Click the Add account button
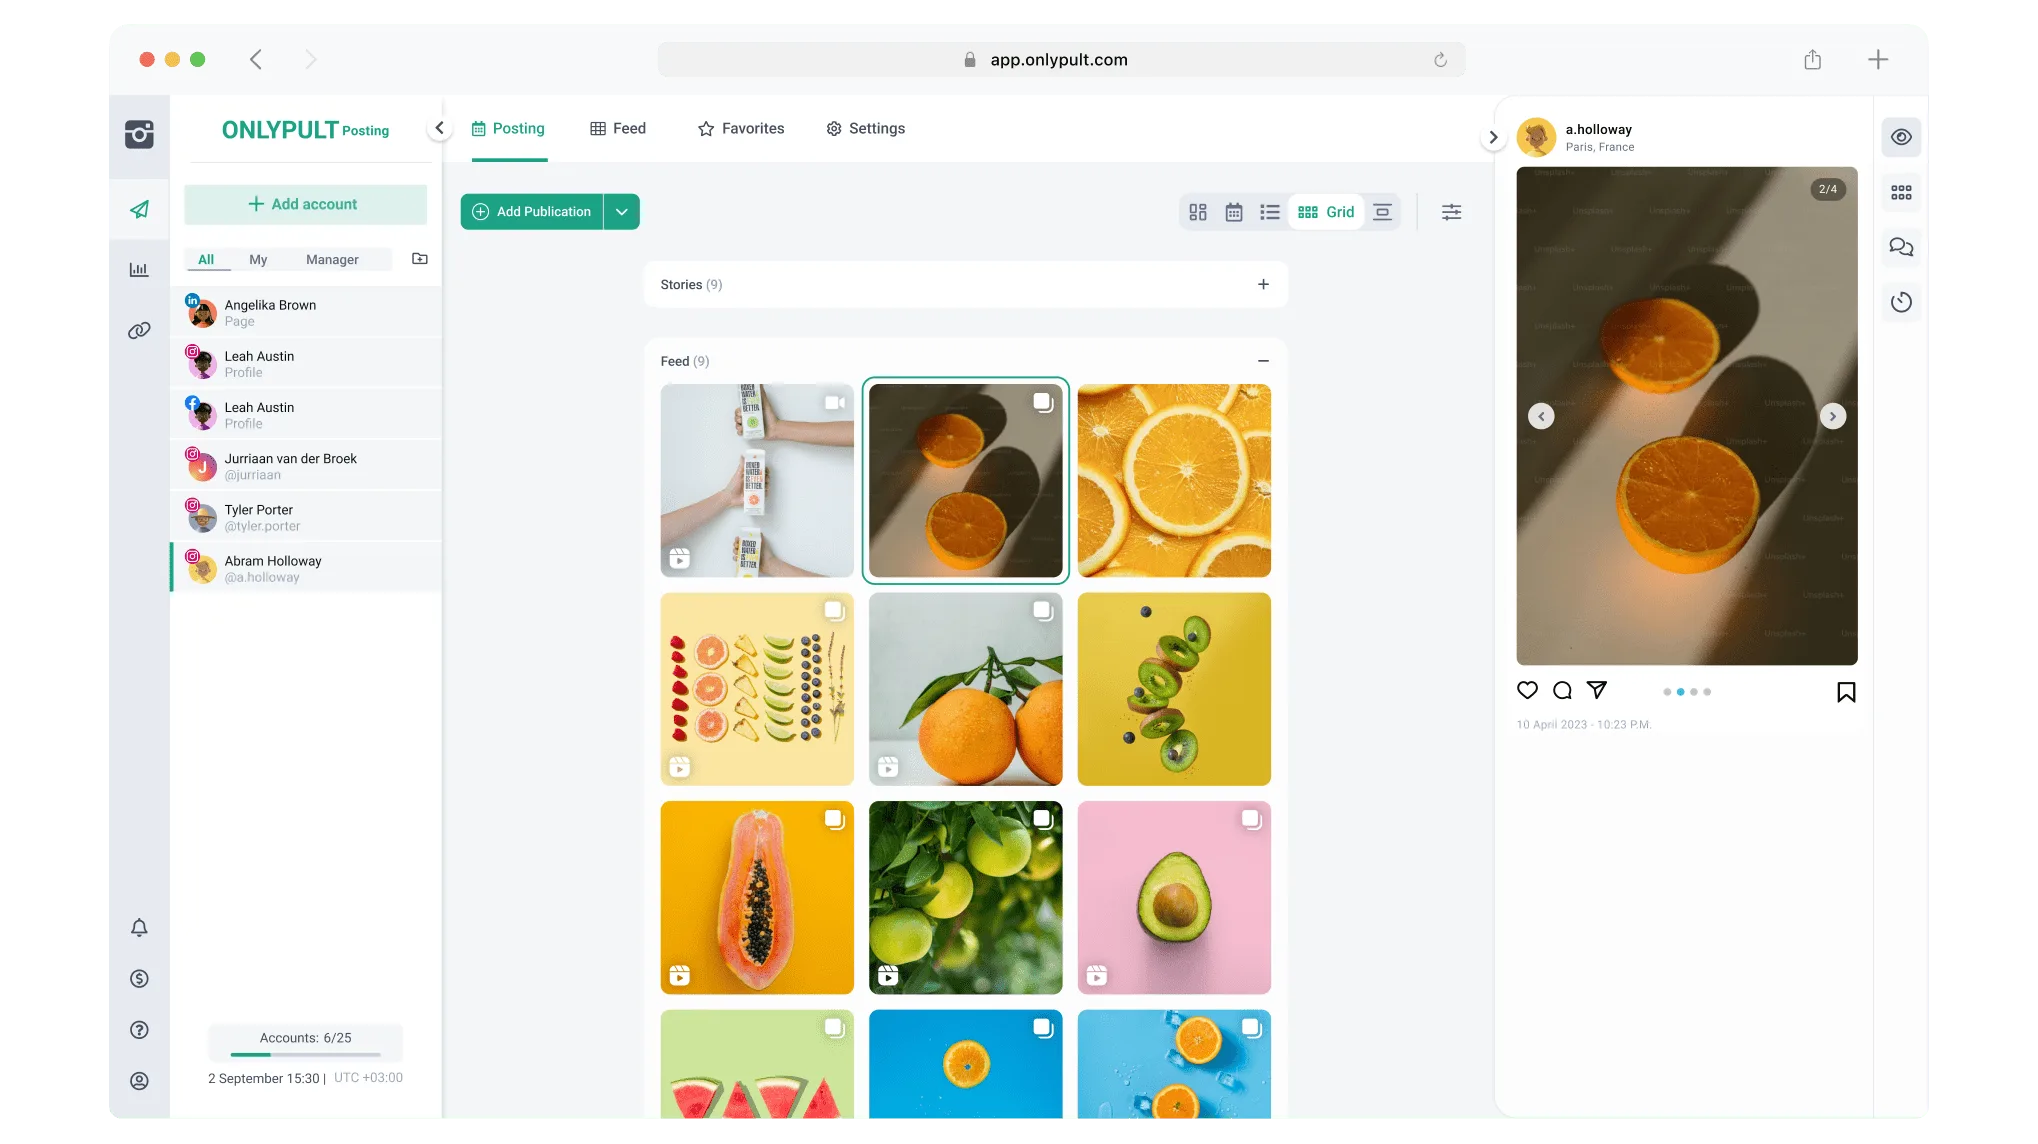Image resolution: width=2038 pixels, height=1144 pixels. (x=305, y=204)
